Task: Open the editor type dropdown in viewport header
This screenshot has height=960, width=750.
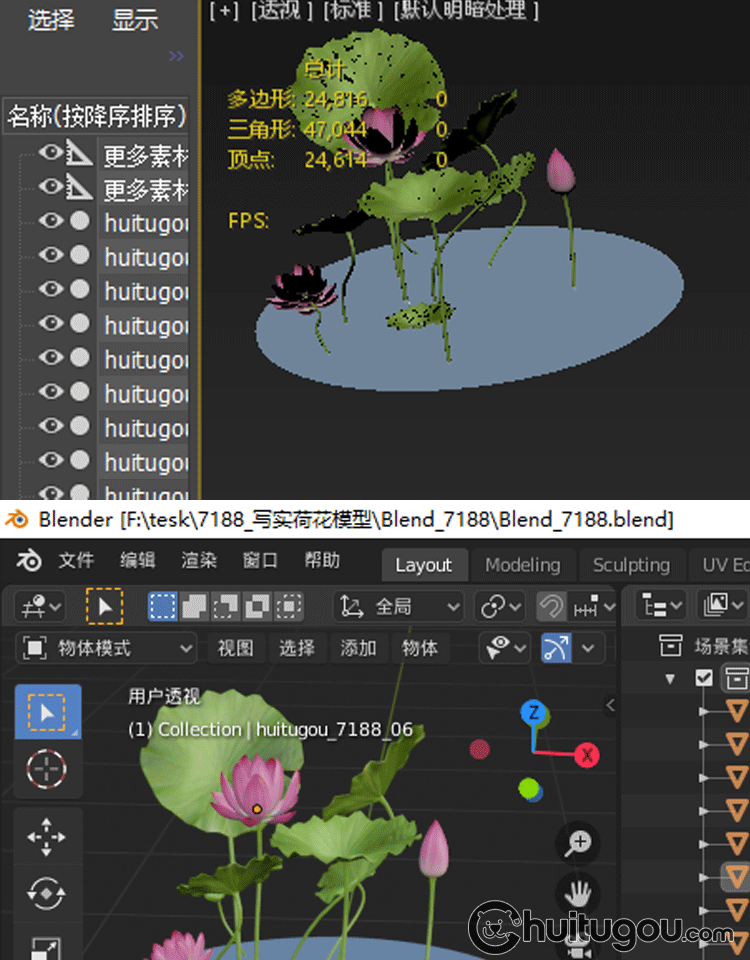Action: coord(40,607)
